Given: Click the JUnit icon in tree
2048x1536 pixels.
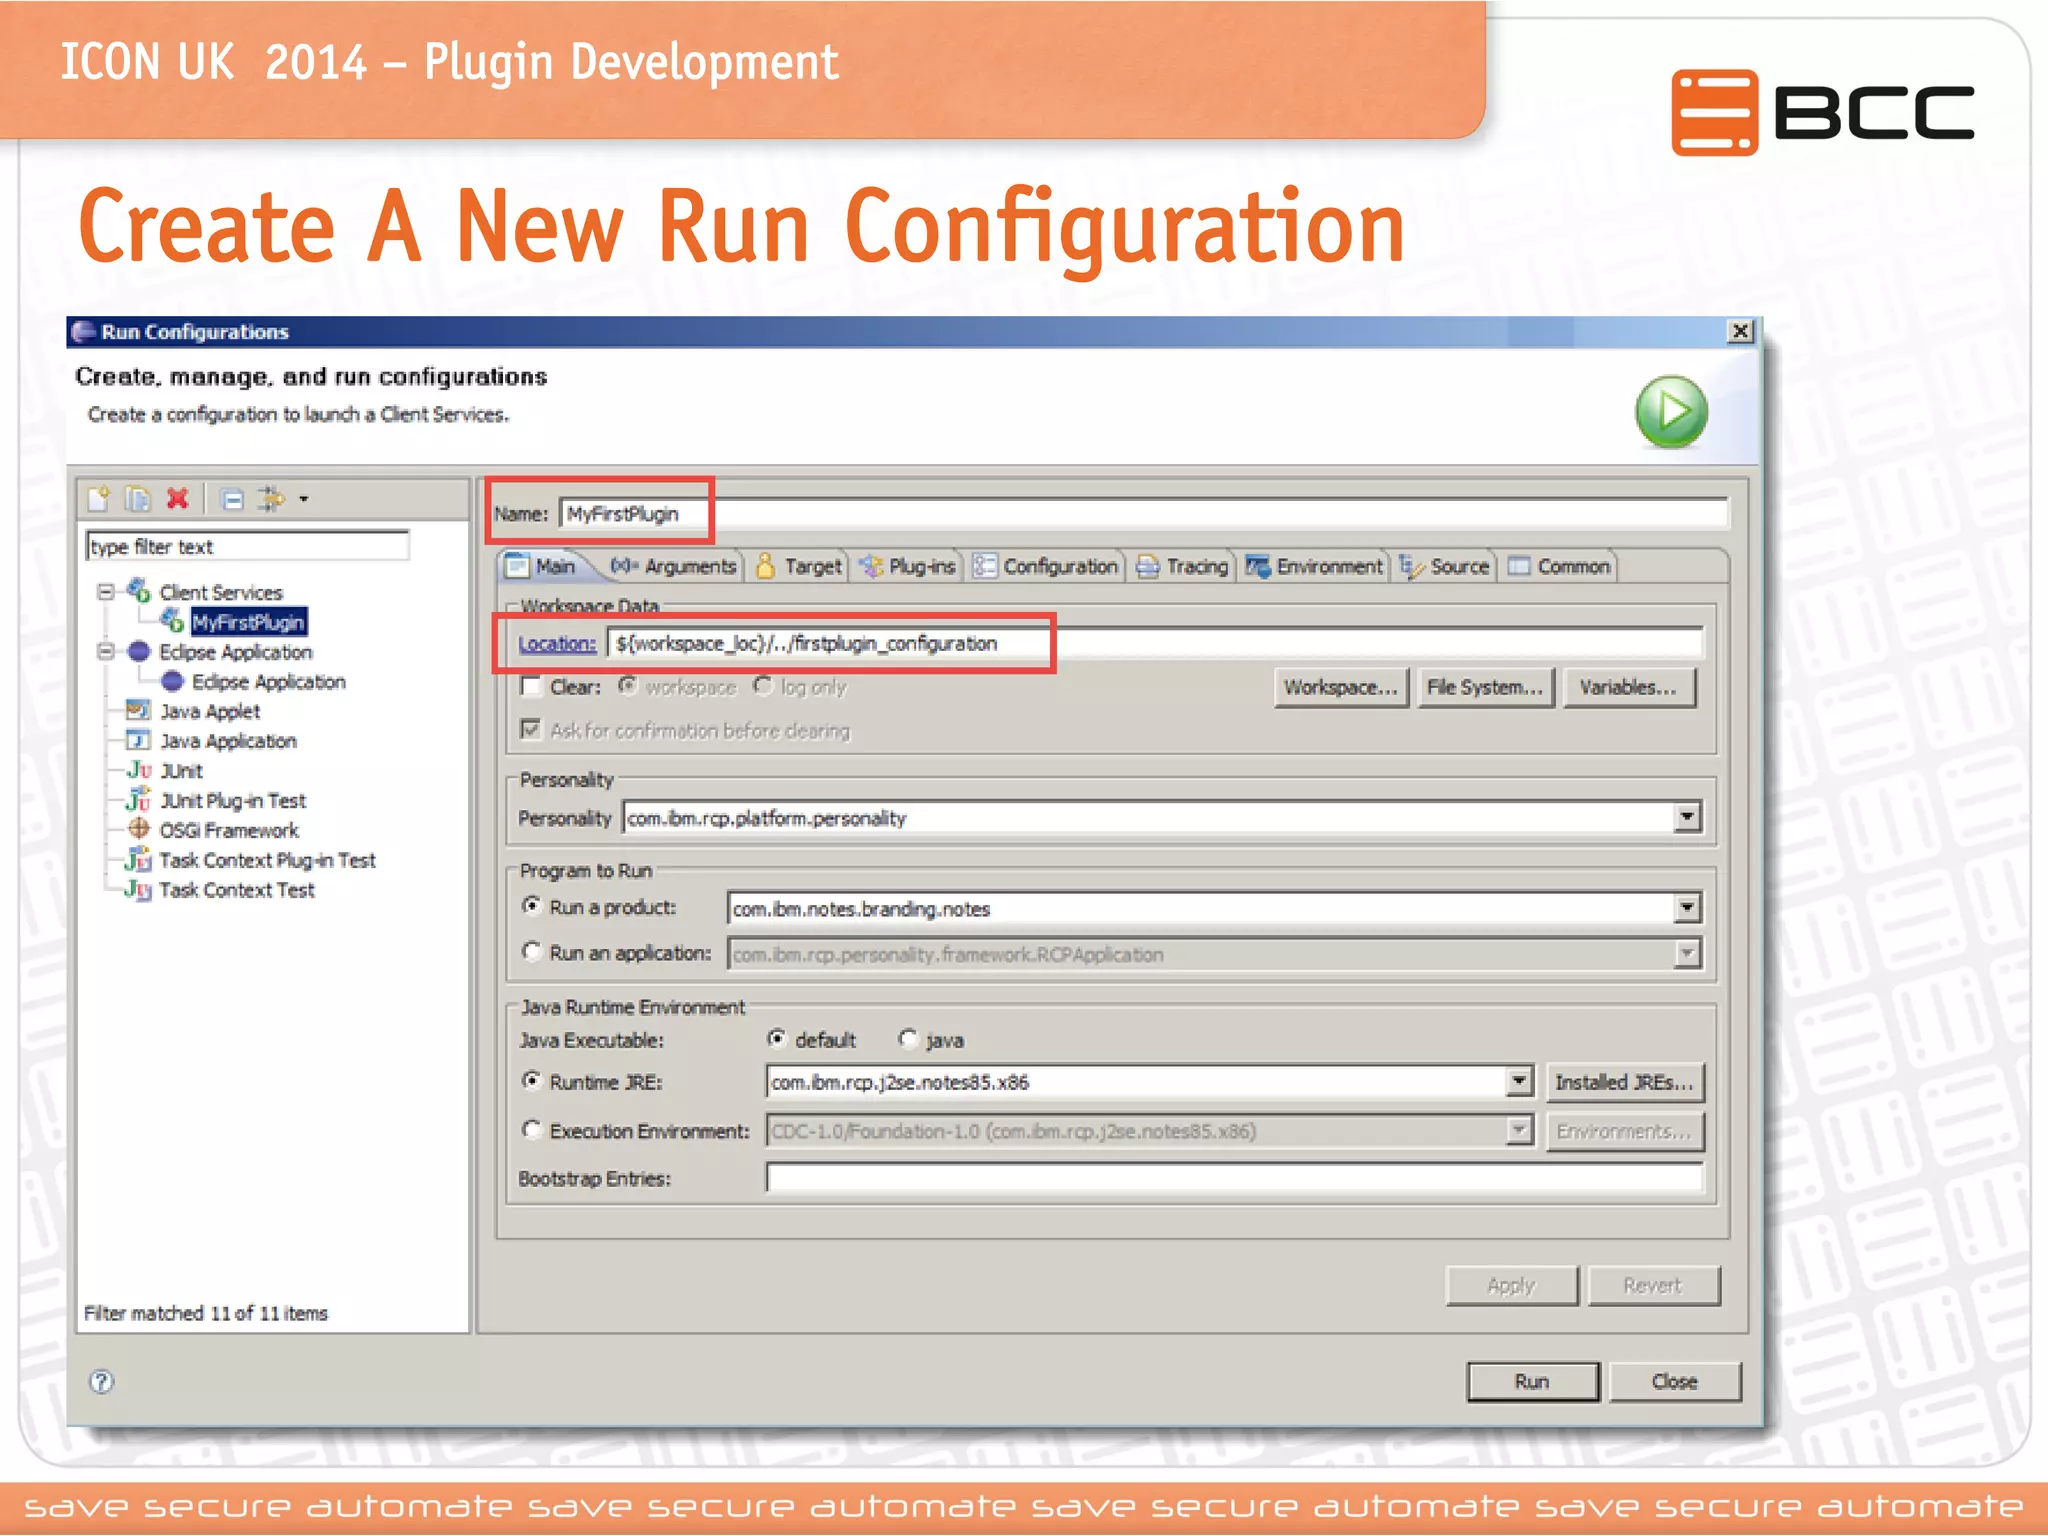Looking at the screenshot, I should (x=138, y=770).
